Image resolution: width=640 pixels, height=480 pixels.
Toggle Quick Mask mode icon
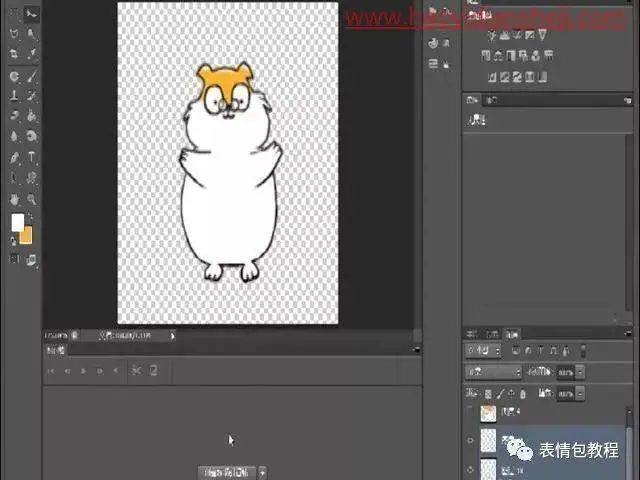pyautogui.click(x=14, y=259)
